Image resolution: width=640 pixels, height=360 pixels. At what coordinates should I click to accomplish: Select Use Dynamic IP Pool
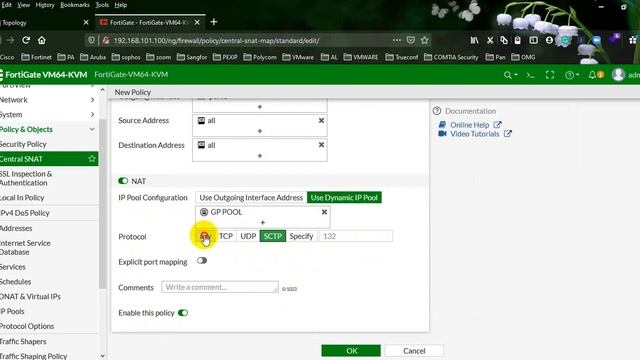tap(344, 198)
